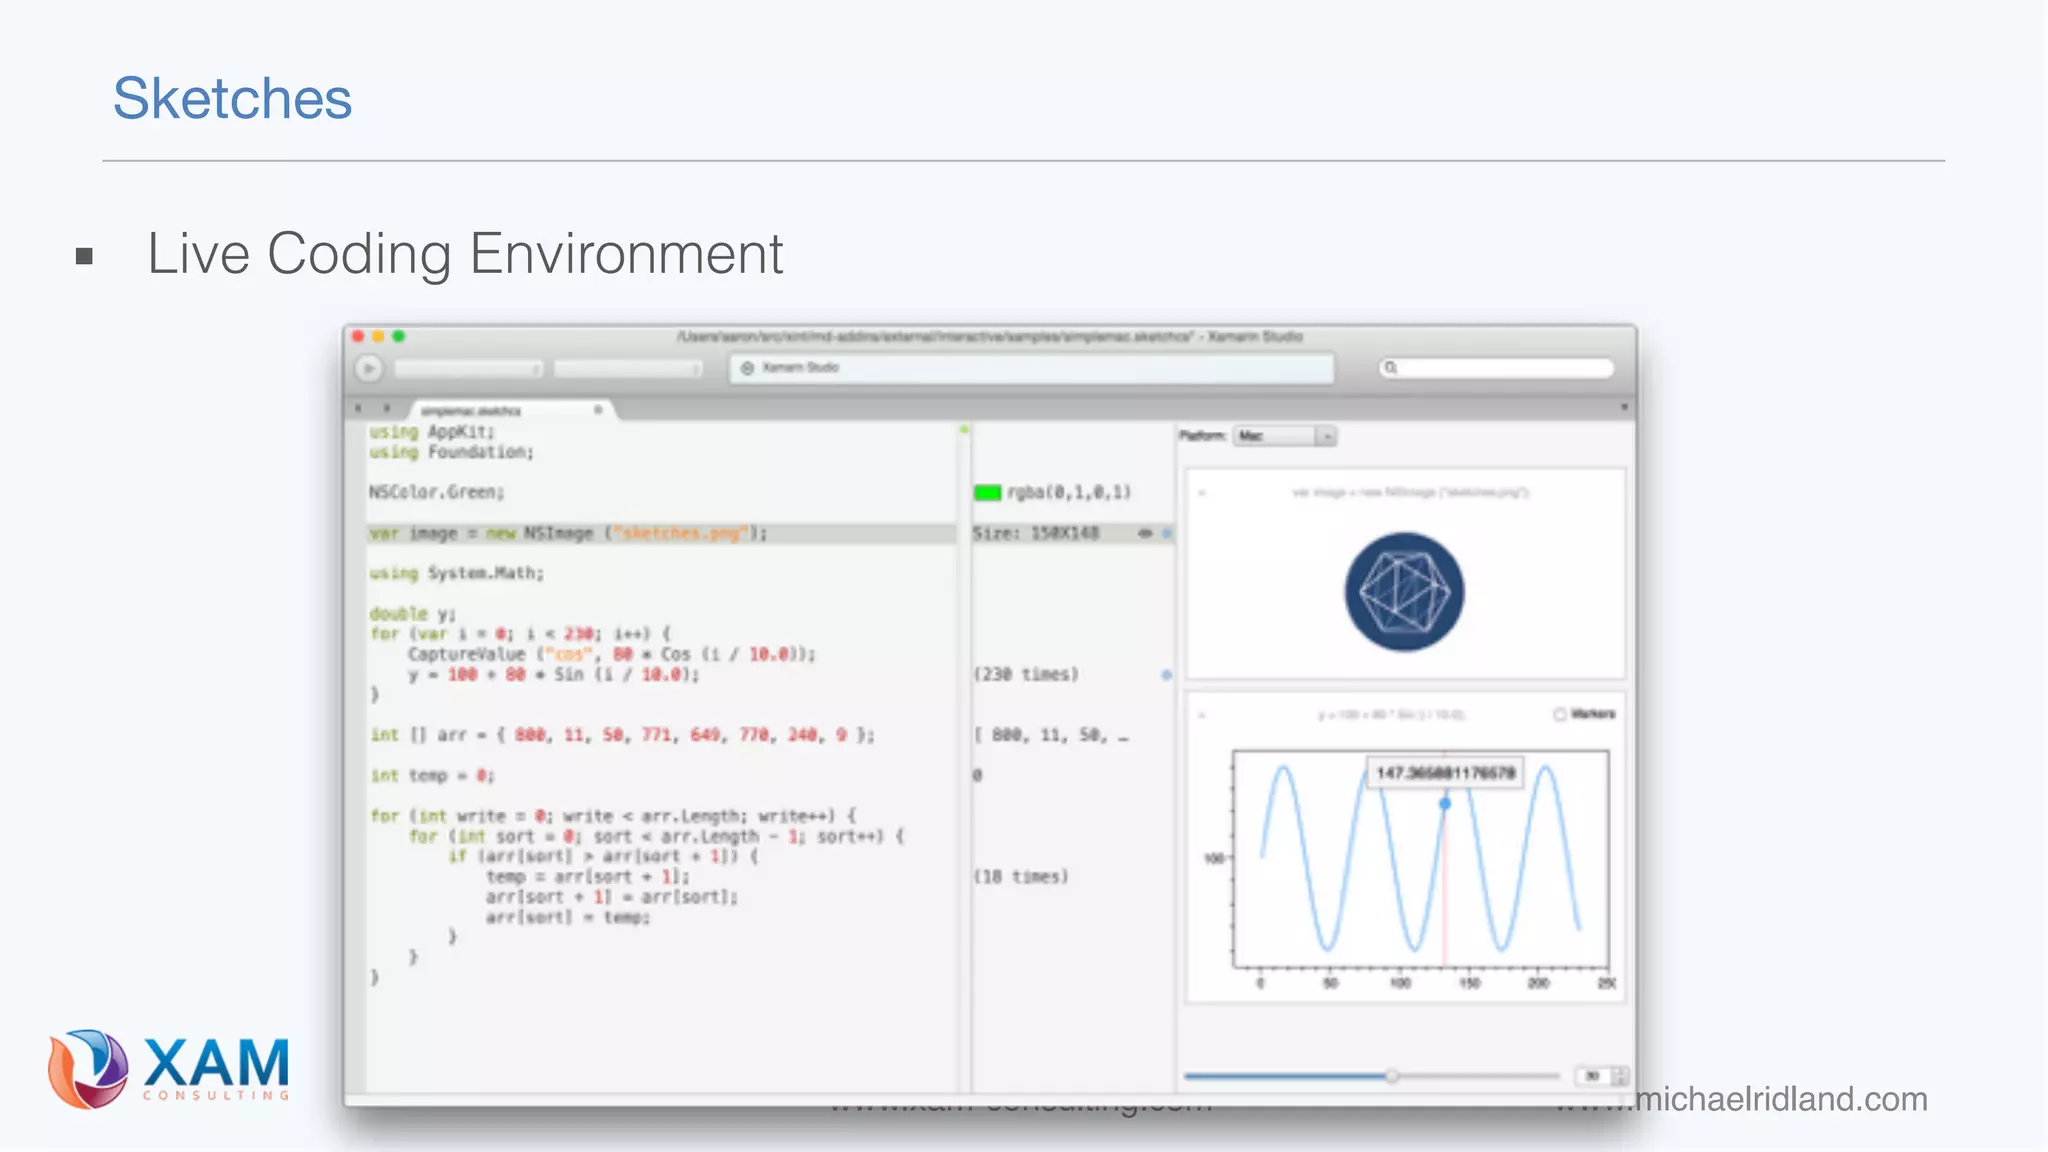Image resolution: width=2048 pixels, height=1152 pixels.
Task: Enable the Markers checkbox on graph
Action: [1560, 714]
